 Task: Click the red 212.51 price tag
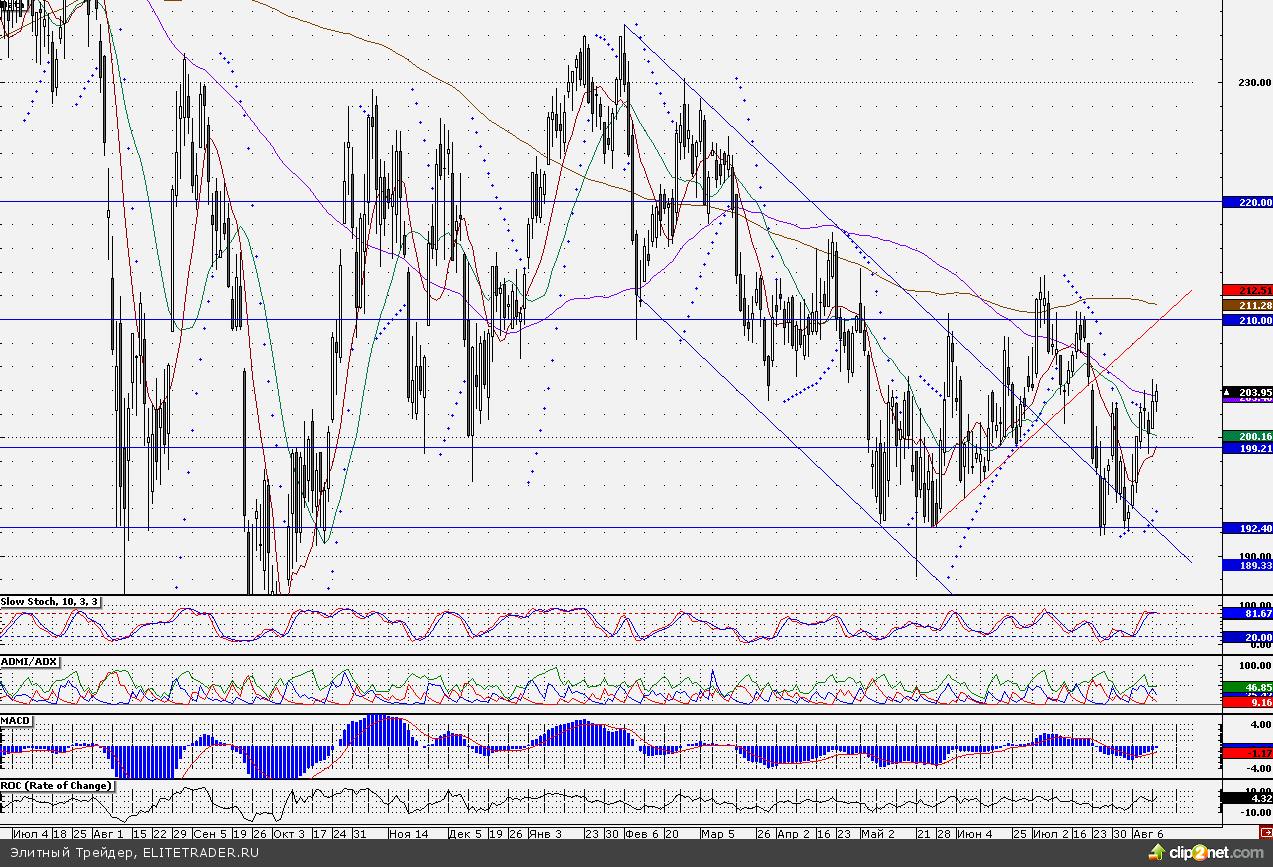pyautogui.click(x=1247, y=291)
